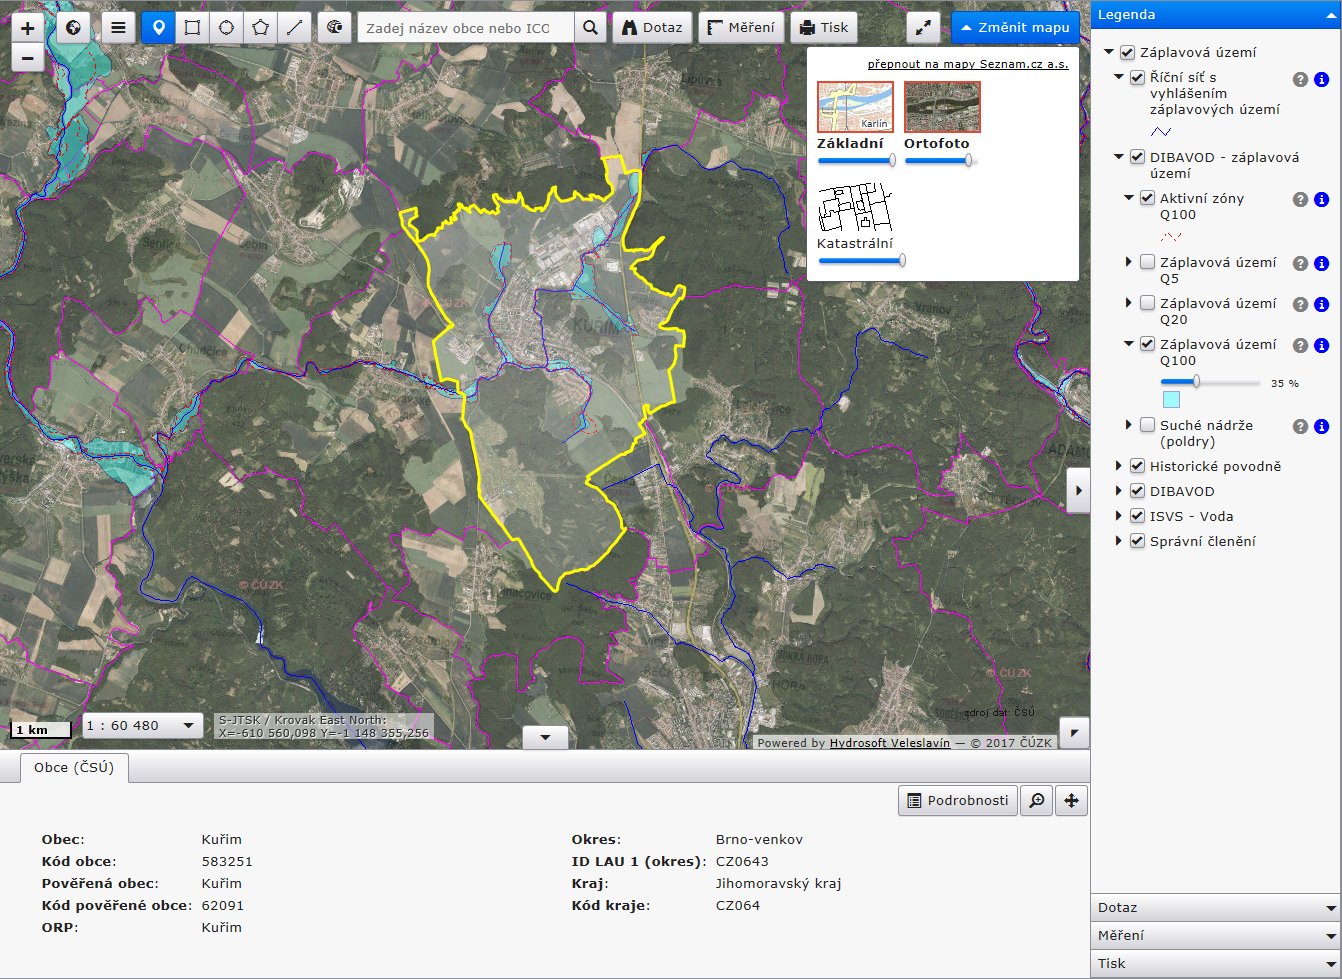This screenshot has width=1342, height=979.
Task: Expand the Historické povodně node
Action: [x=1119, y=466]
